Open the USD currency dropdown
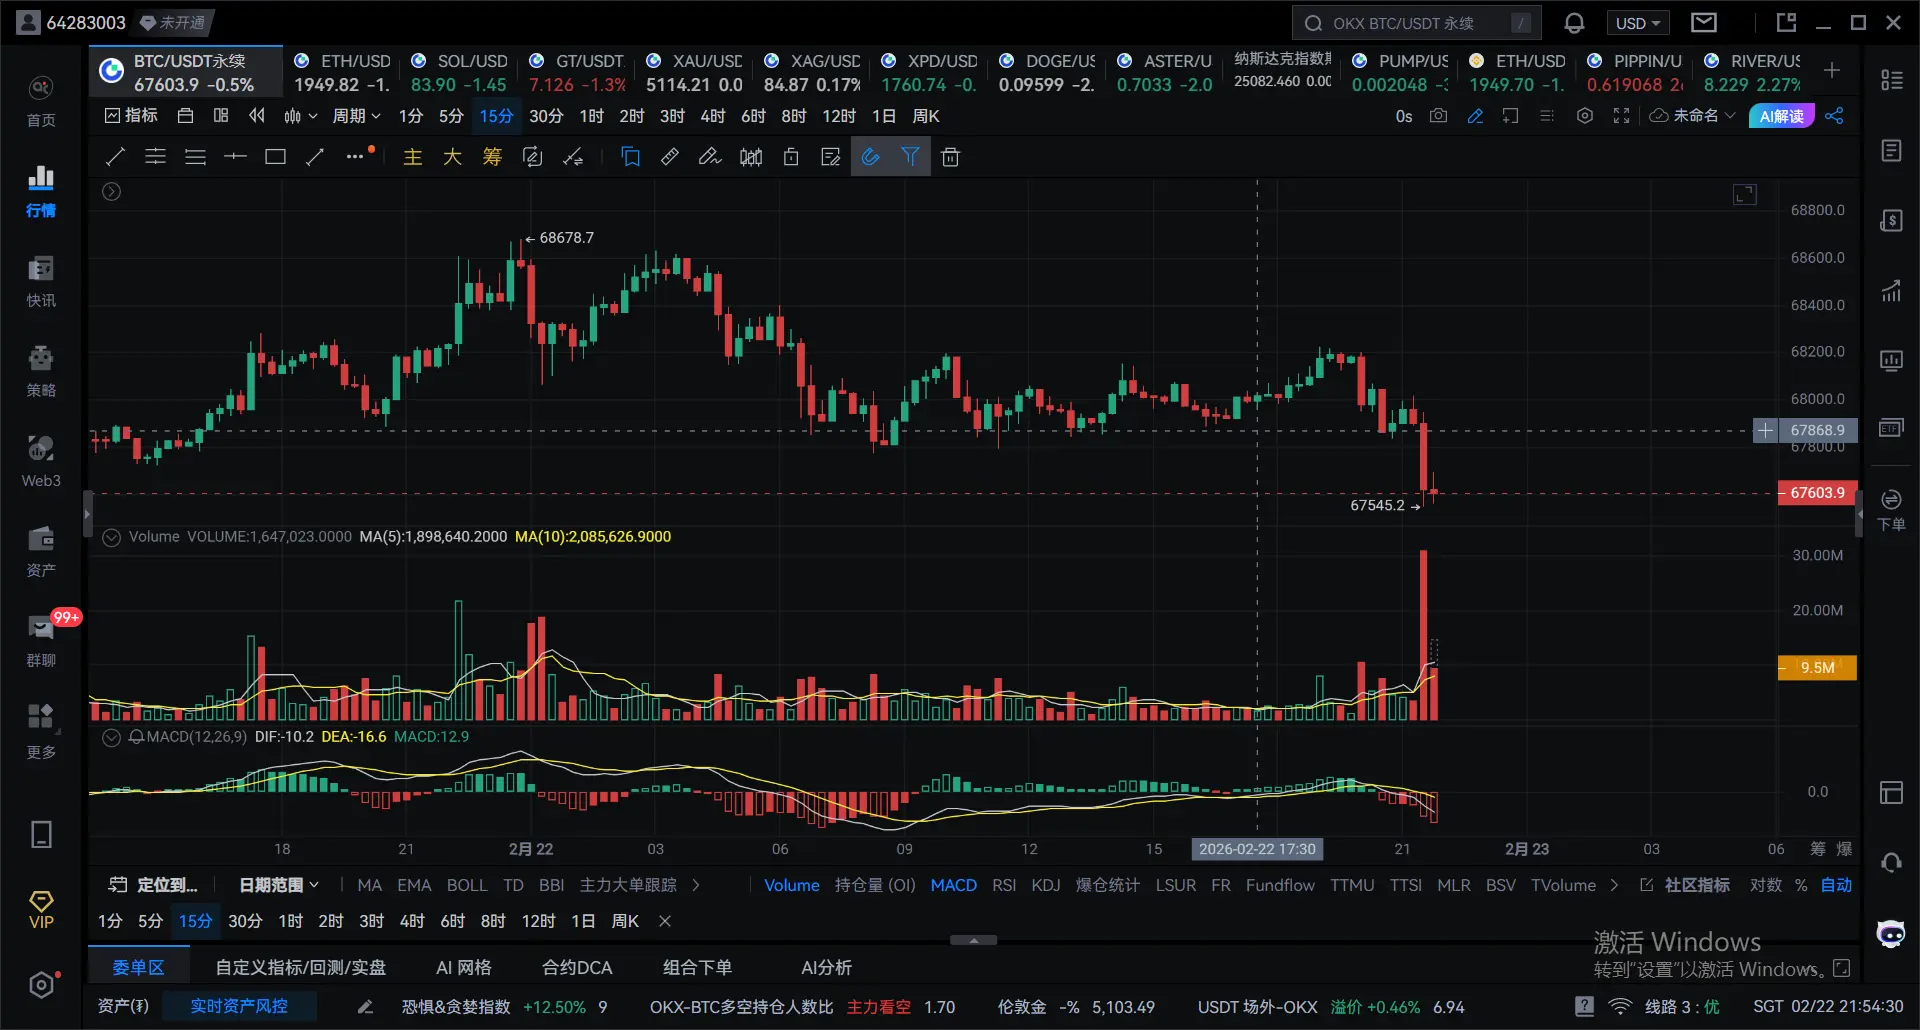 click(x=1638, y=23)
